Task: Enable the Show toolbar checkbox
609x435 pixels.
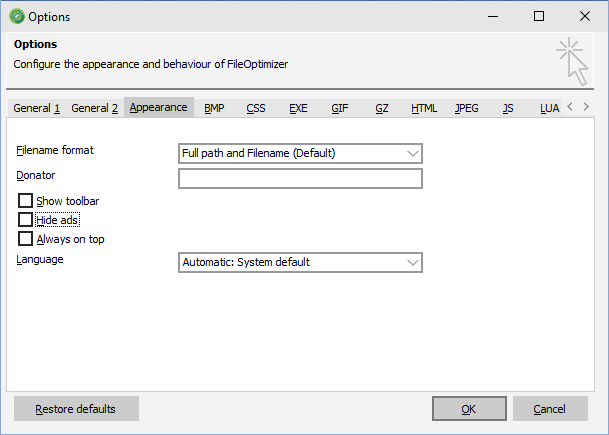Action: pos(25,201)
